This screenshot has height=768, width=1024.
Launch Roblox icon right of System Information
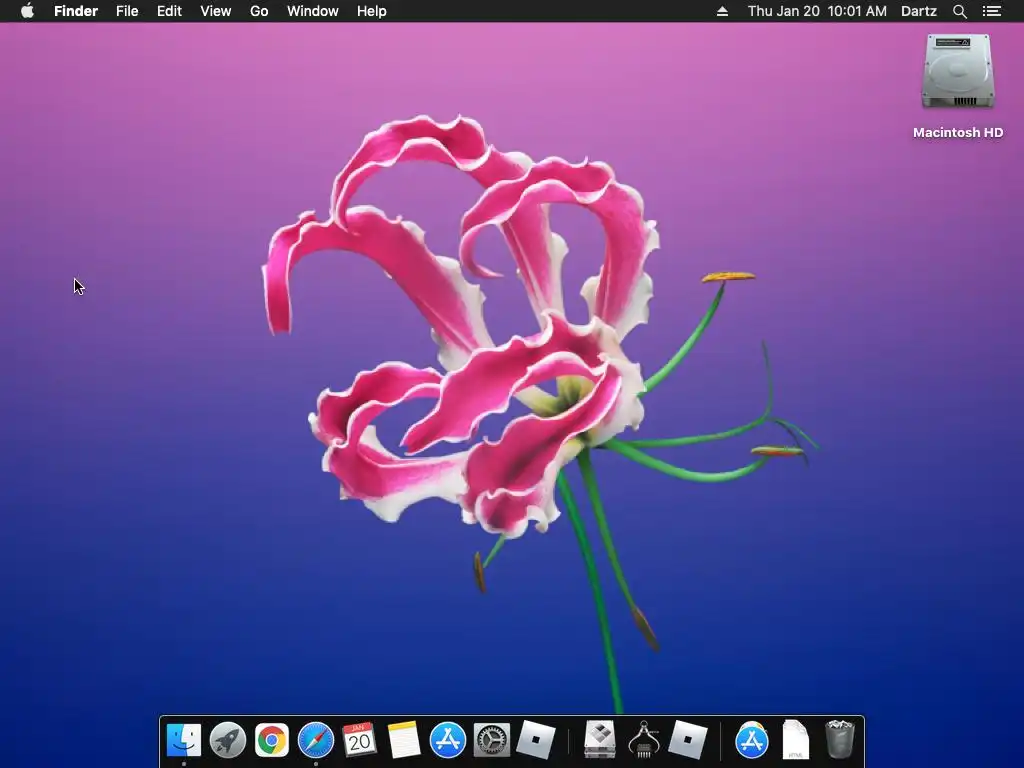click(x=688, y=741)
